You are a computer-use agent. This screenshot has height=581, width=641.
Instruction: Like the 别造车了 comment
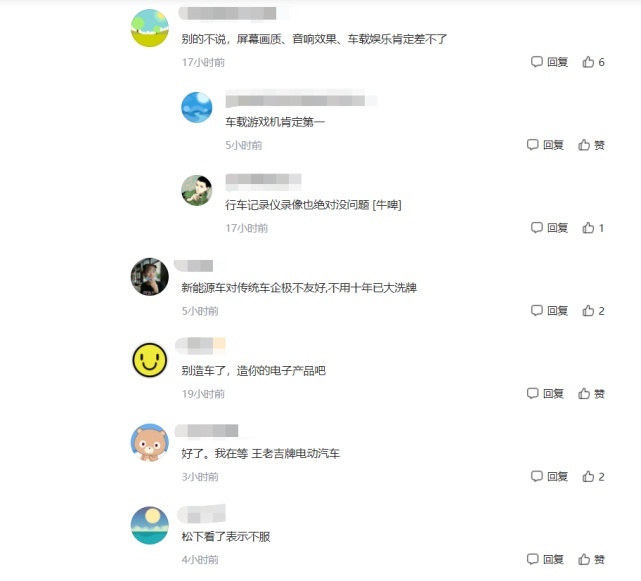coord(591,393)
